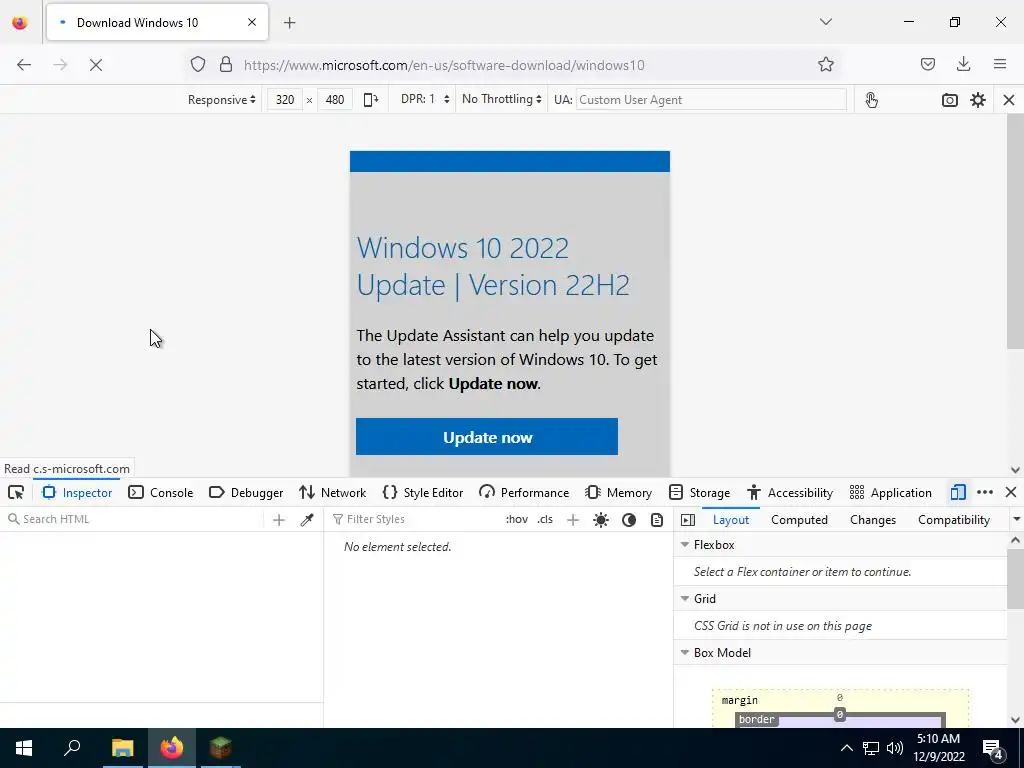Open DevTools three-dot customize menu
1024x768 pixels.
tap(985, 492)
